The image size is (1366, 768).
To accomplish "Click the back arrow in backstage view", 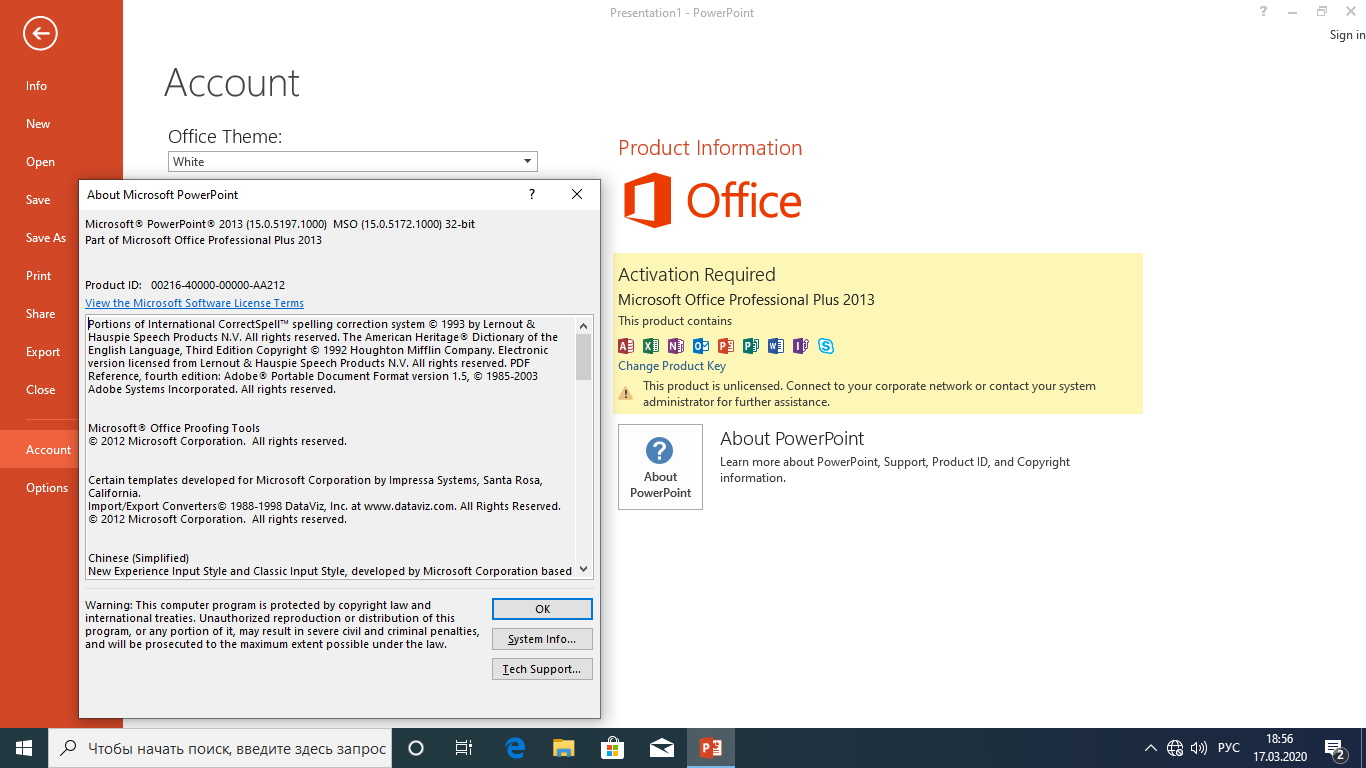I will pos(41,34).
